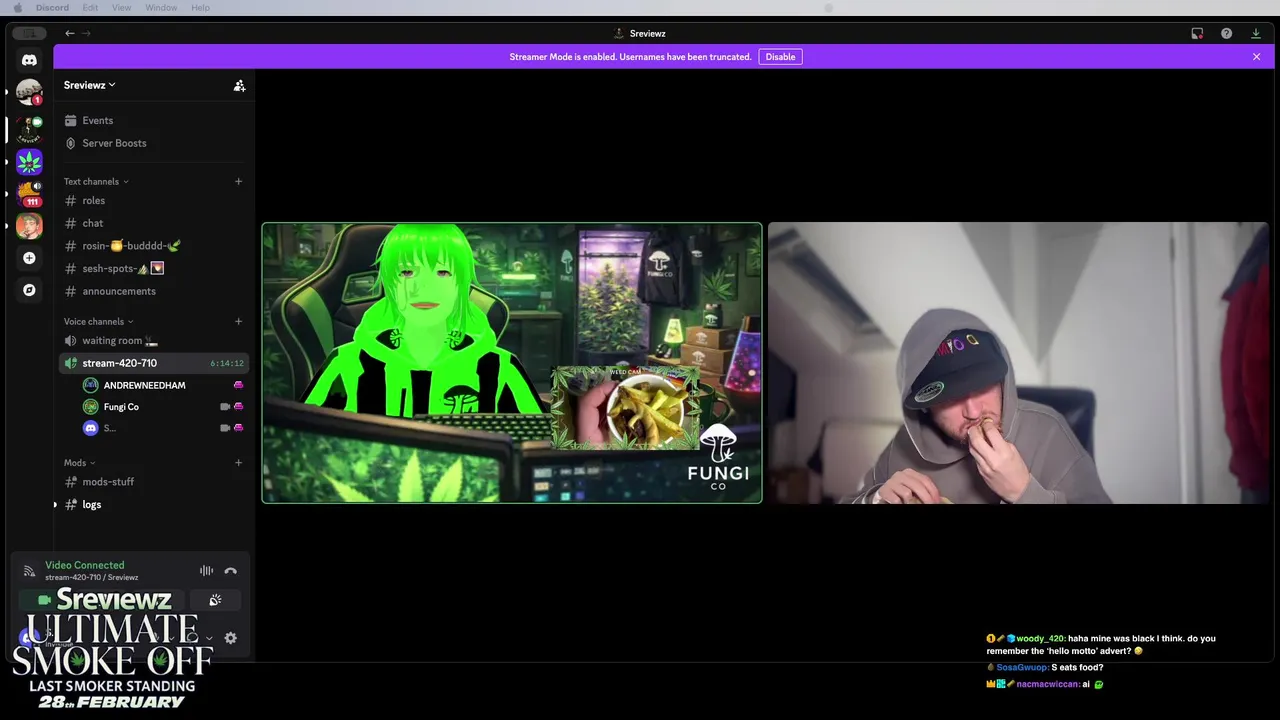Open the Help question mark icon
1280x720 pixels.
tap(1226, 33)
